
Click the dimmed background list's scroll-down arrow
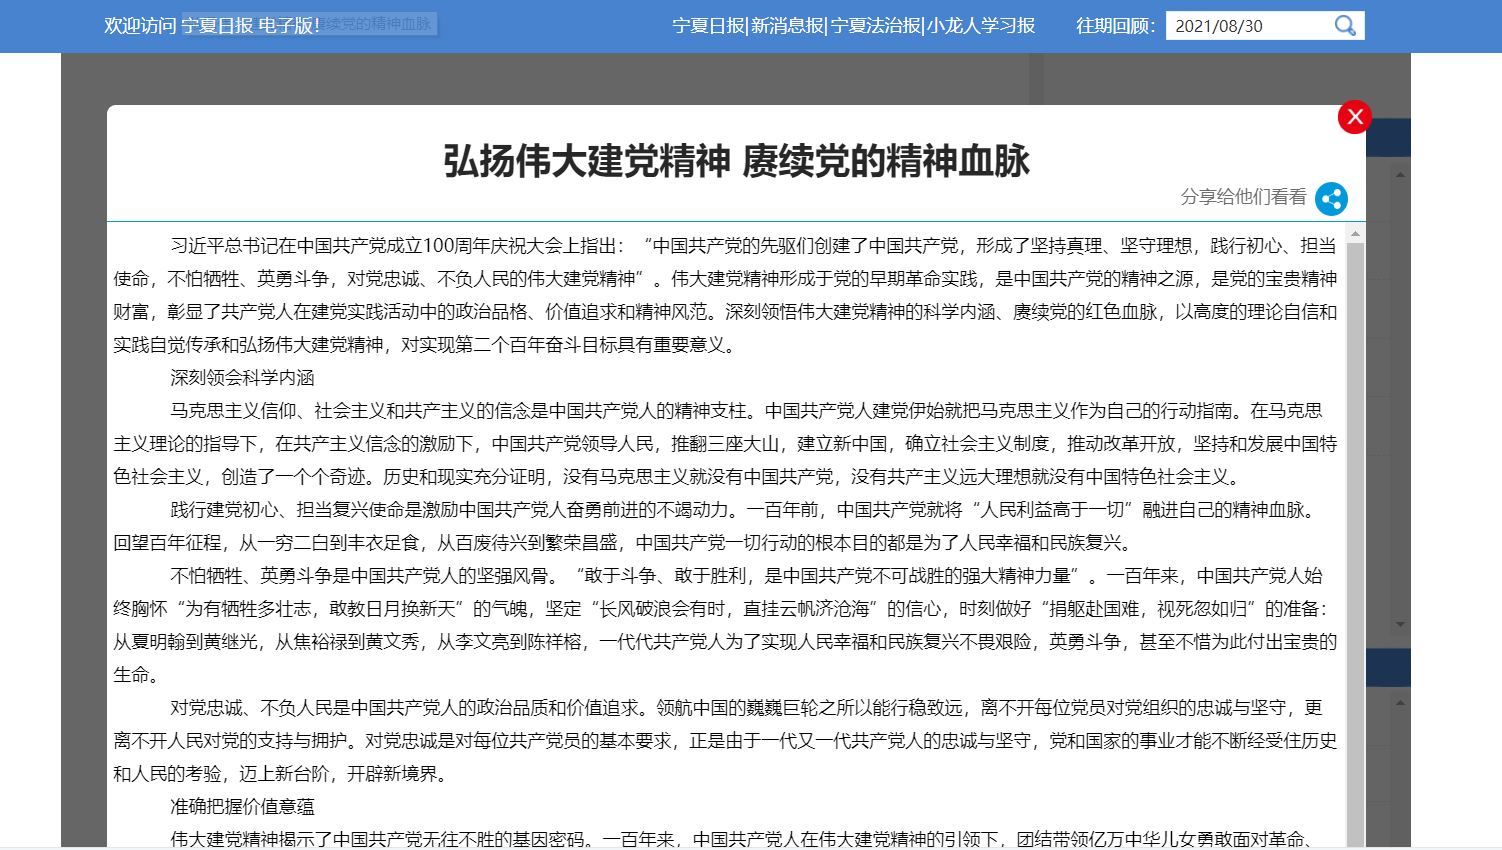pos(1400,624)
